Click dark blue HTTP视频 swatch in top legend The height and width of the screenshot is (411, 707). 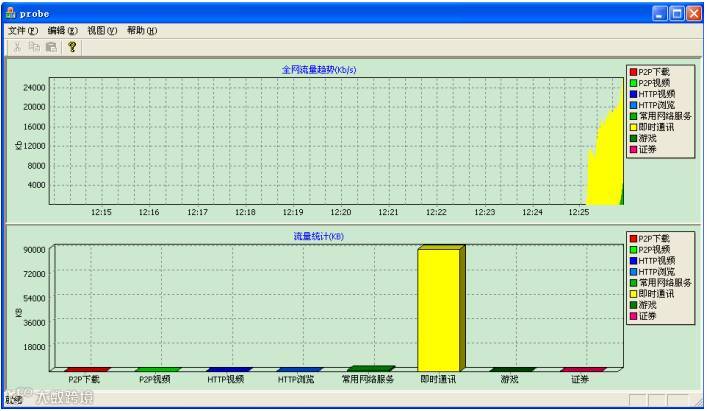pyautogui.click(x=633, y=94)
